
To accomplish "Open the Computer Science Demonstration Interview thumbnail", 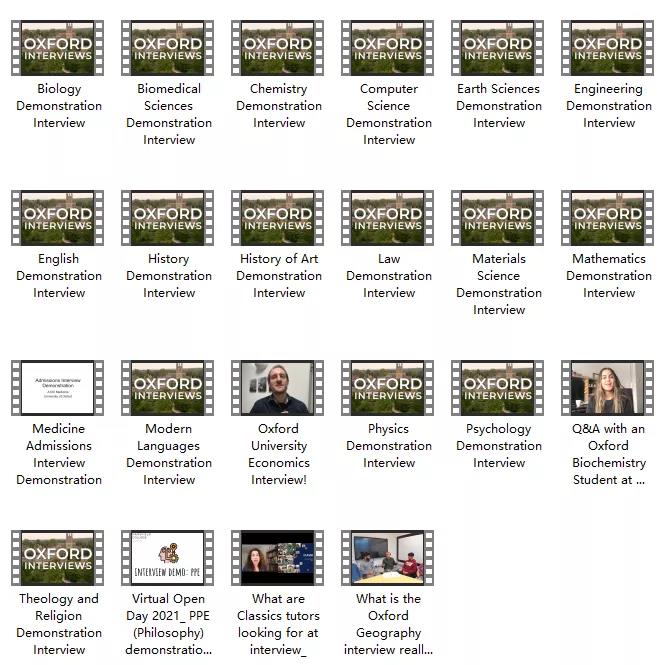I will tap(387, 48).
